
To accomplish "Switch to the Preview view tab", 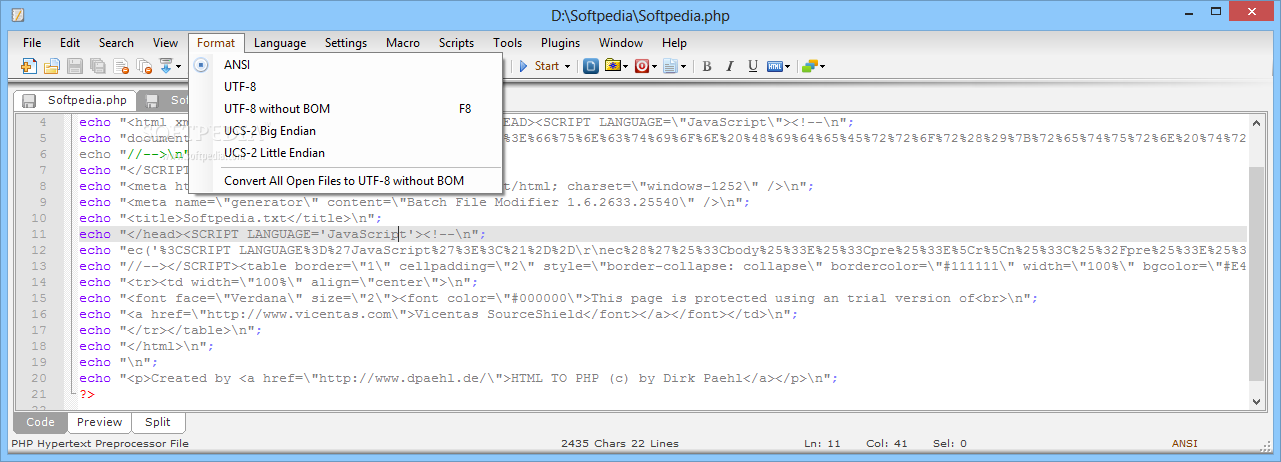I will coord(100,422).
